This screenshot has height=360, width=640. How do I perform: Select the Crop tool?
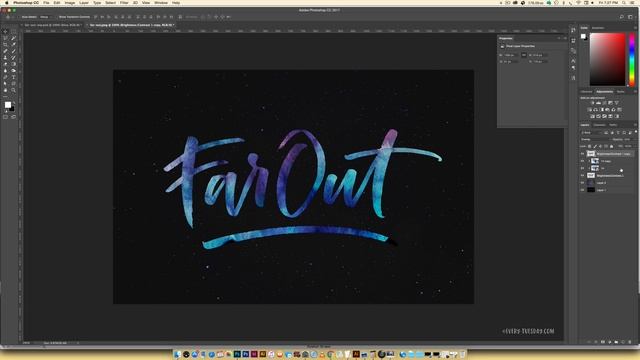click(5, 44)
